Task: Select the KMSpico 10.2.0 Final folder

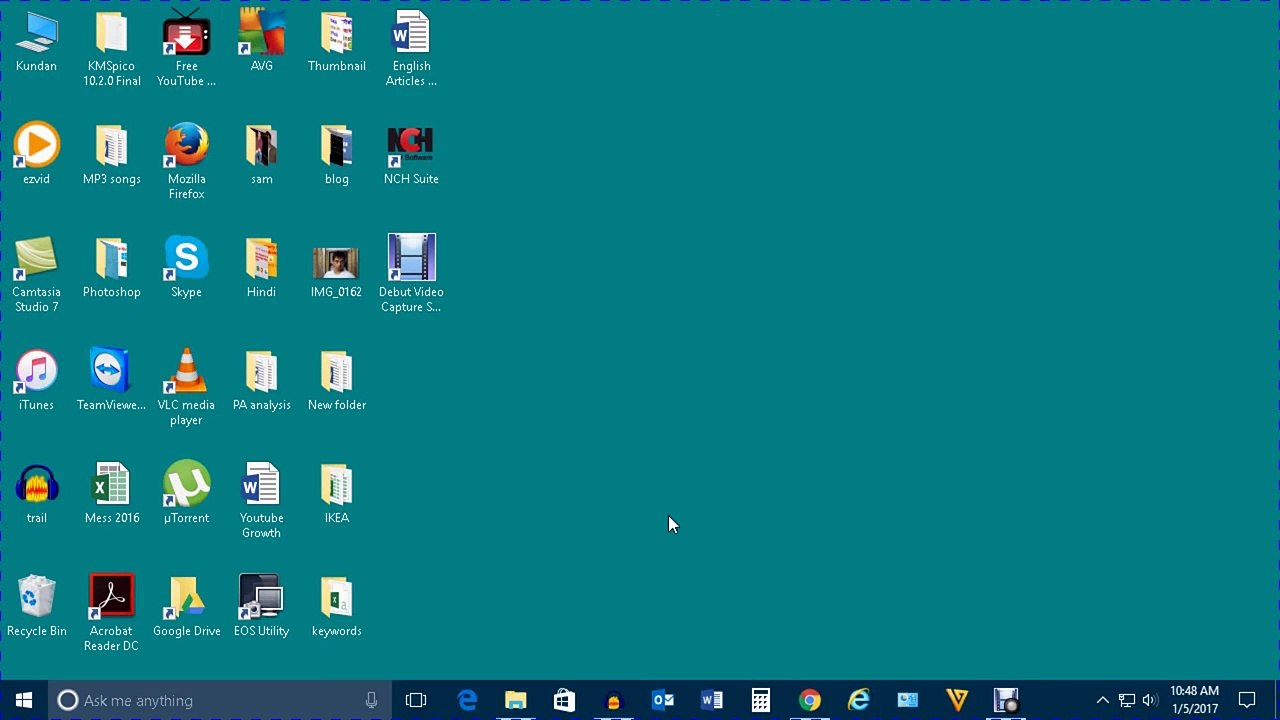Action: [x=112, y=49]
